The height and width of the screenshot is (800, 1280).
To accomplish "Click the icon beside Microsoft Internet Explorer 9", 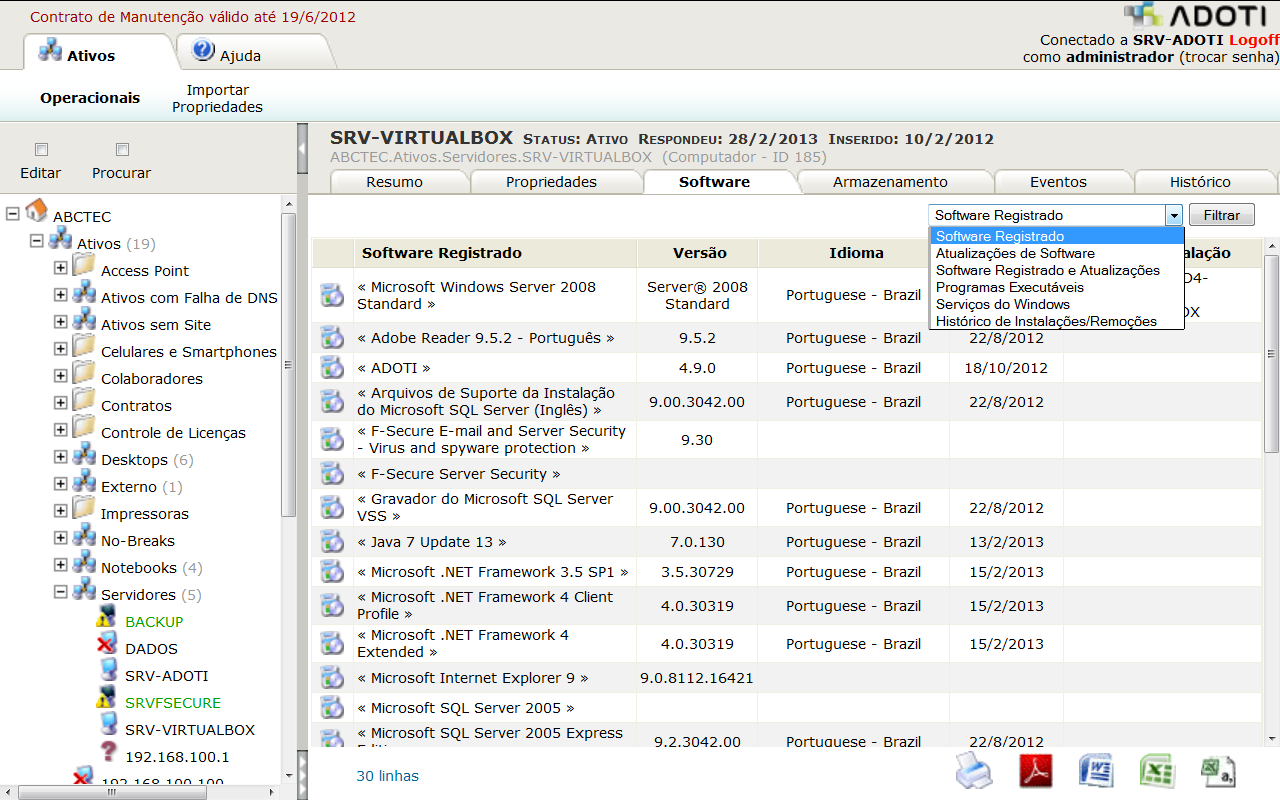I will click(332, 678).
